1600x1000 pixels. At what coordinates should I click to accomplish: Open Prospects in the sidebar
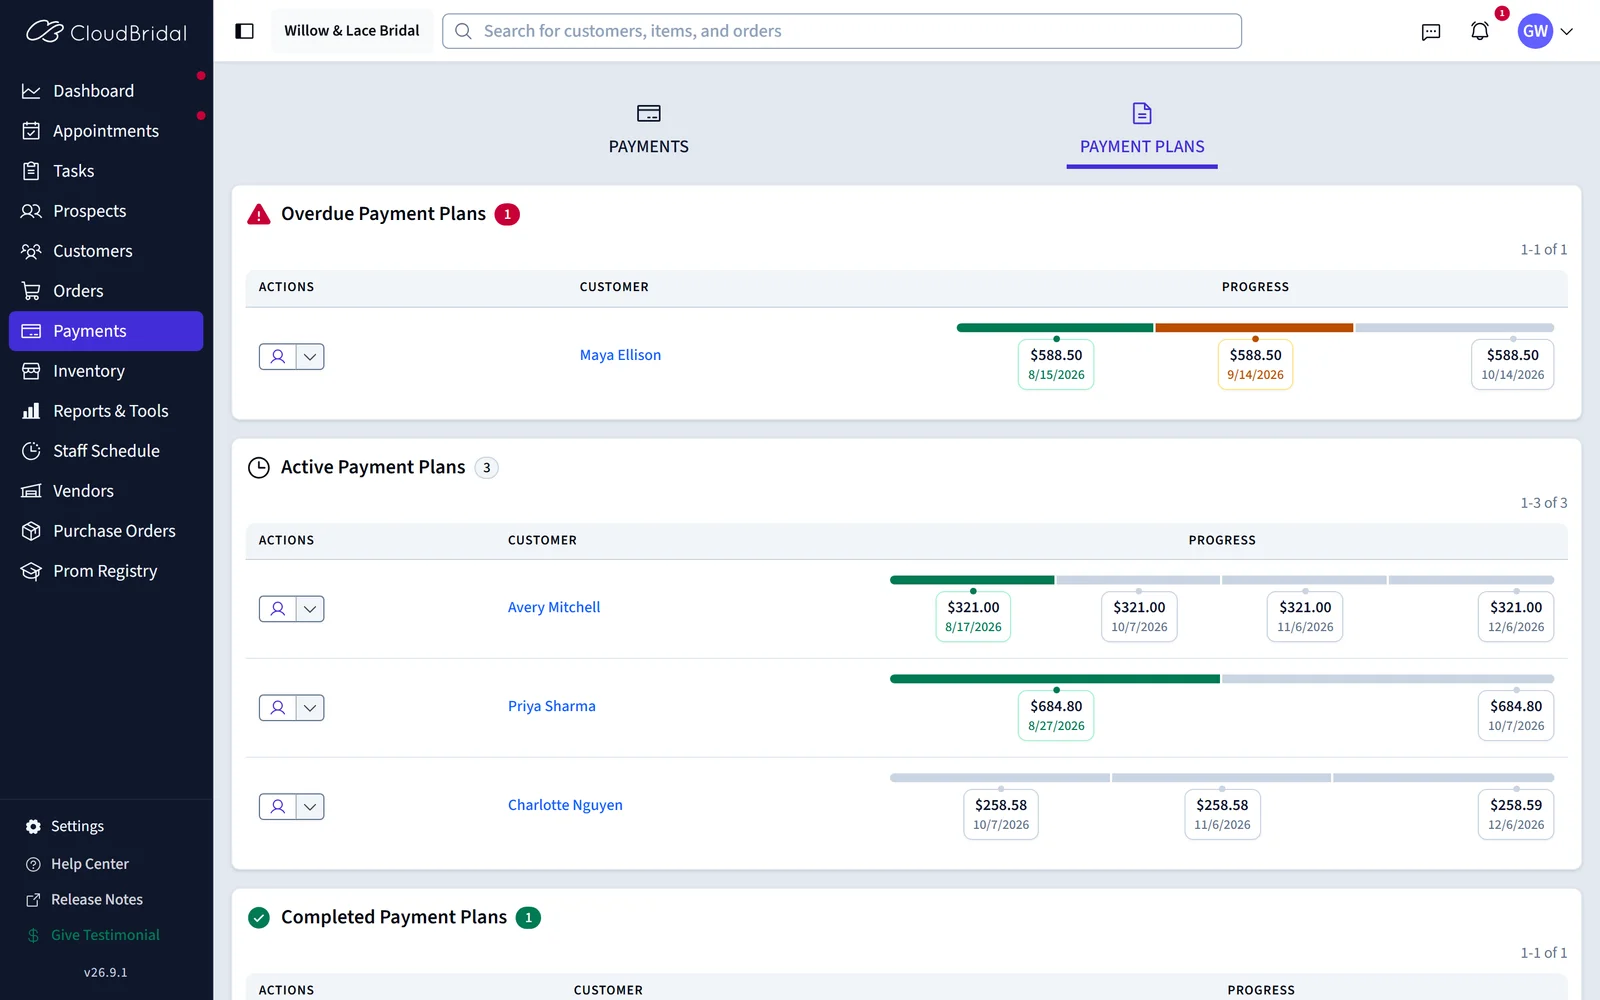[x=106, y=211]
